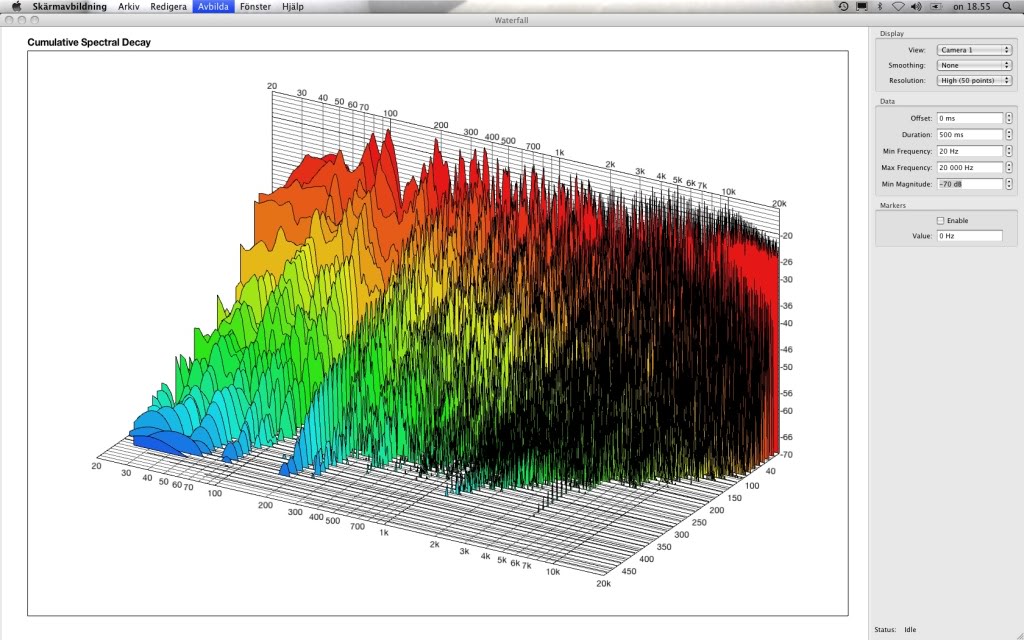Click the Max Frequency stepper arrows
Viewport: 1024px width, 640px height.
pyautogui.click(x=1009, y=167)
